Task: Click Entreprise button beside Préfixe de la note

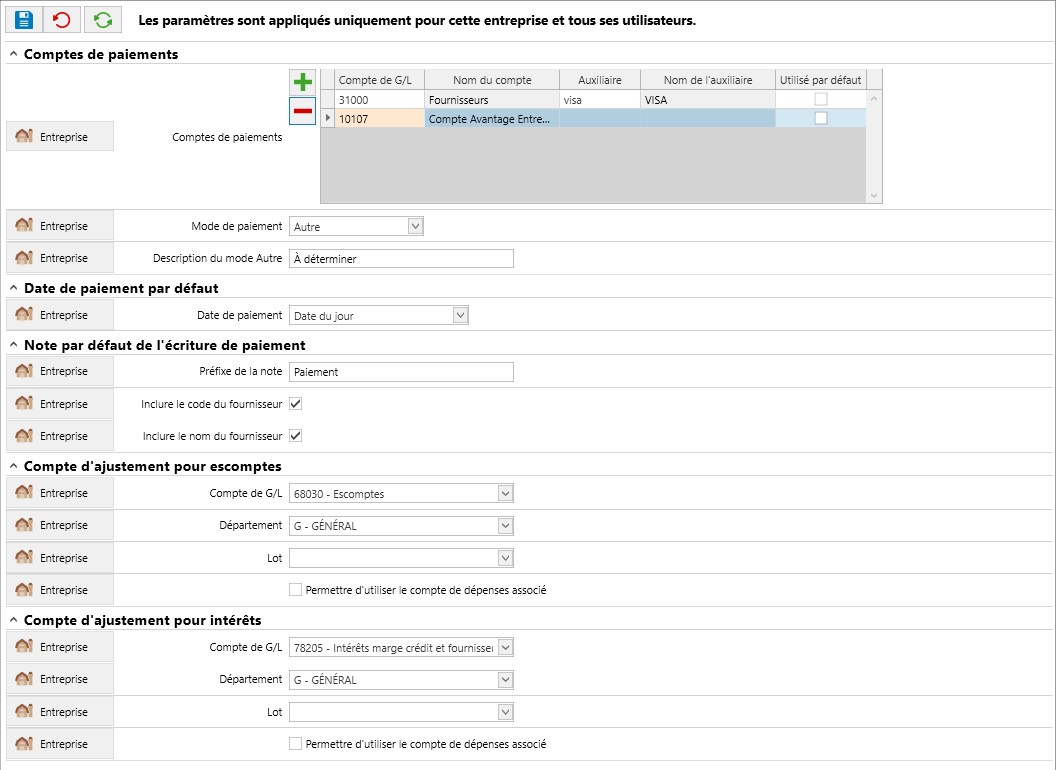Action: (x=60, y=371)
